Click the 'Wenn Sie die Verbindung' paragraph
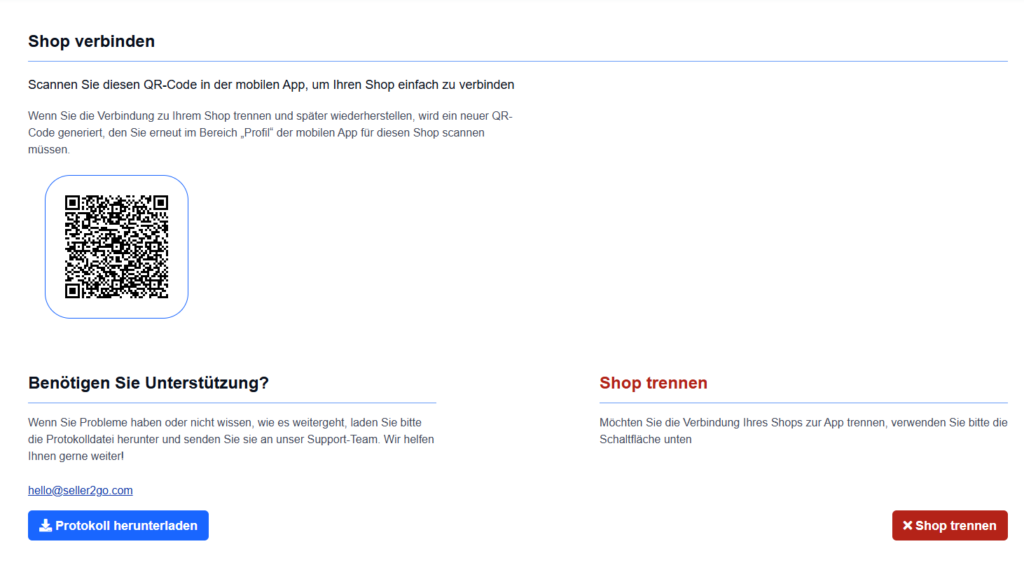This screenshot has width=1024, height=565. coord(270,133)
